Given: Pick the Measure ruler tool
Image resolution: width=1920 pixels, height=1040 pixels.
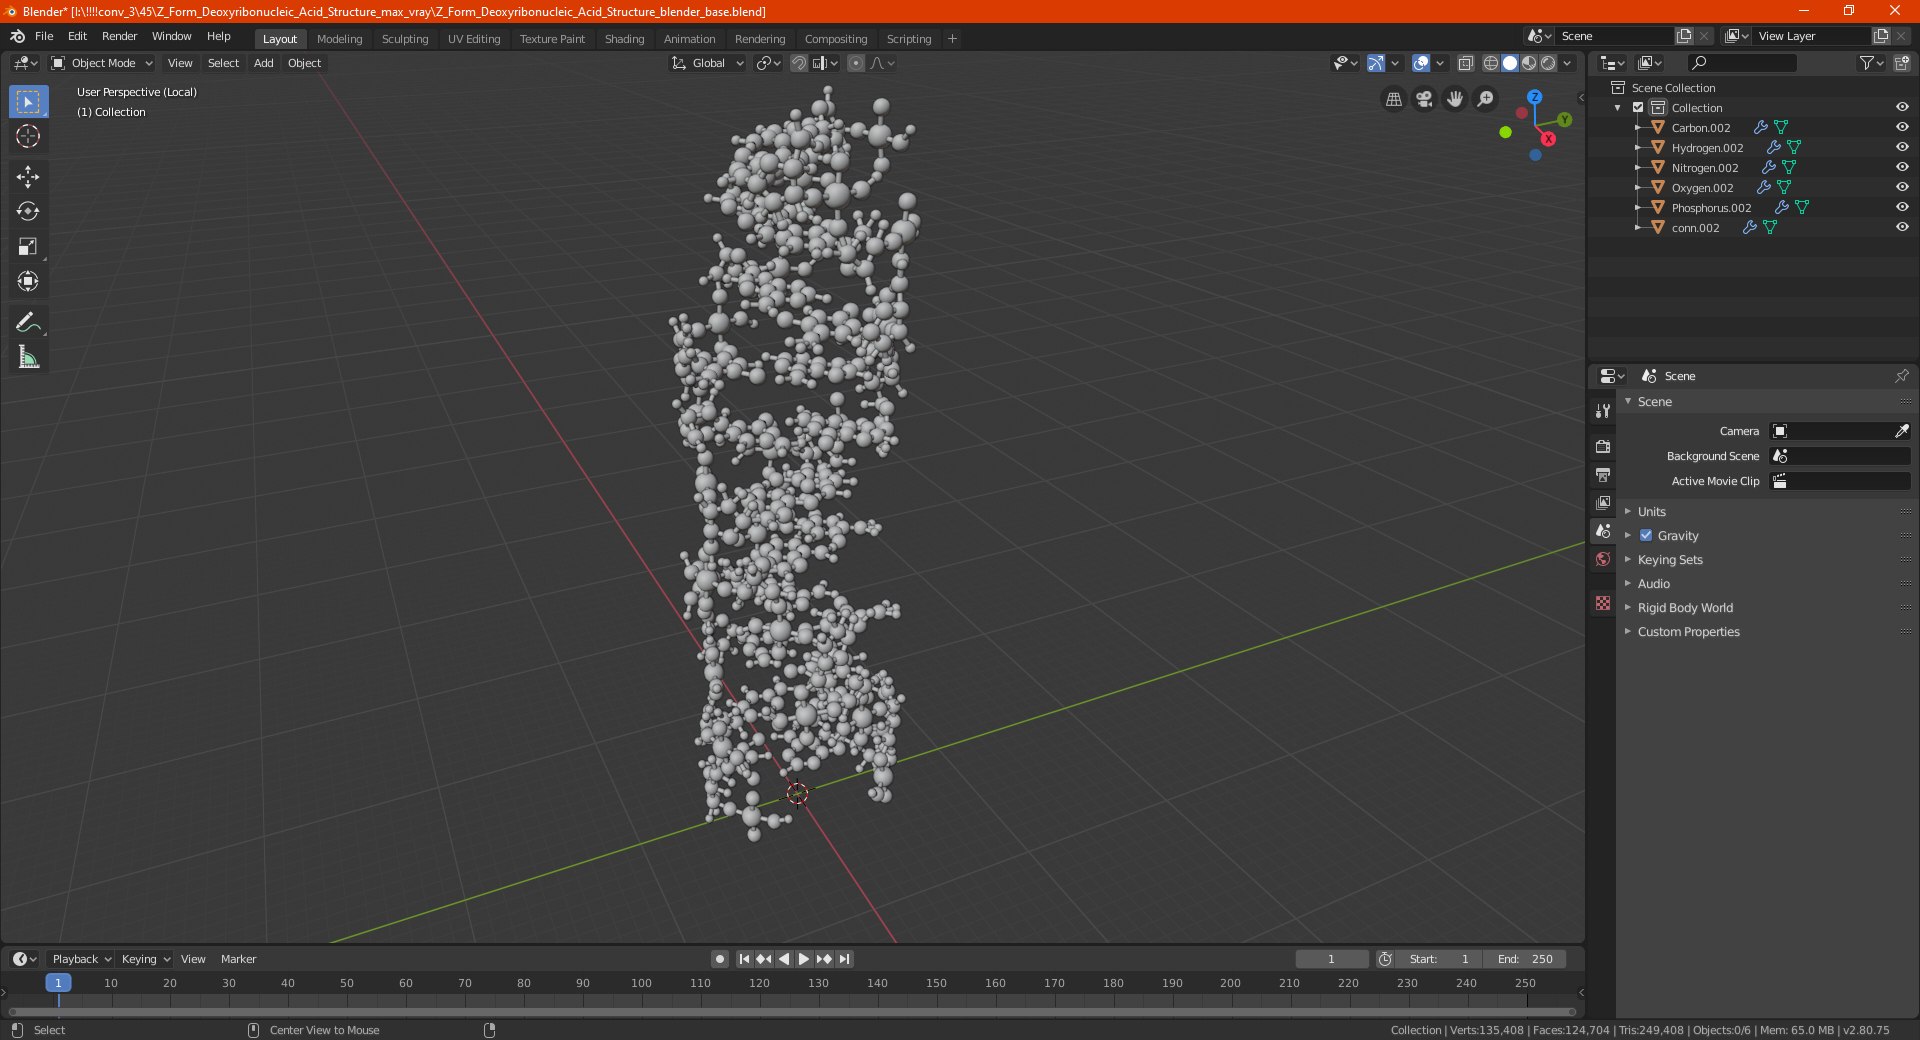Looking at the screenshot, I should click(28, 358).
